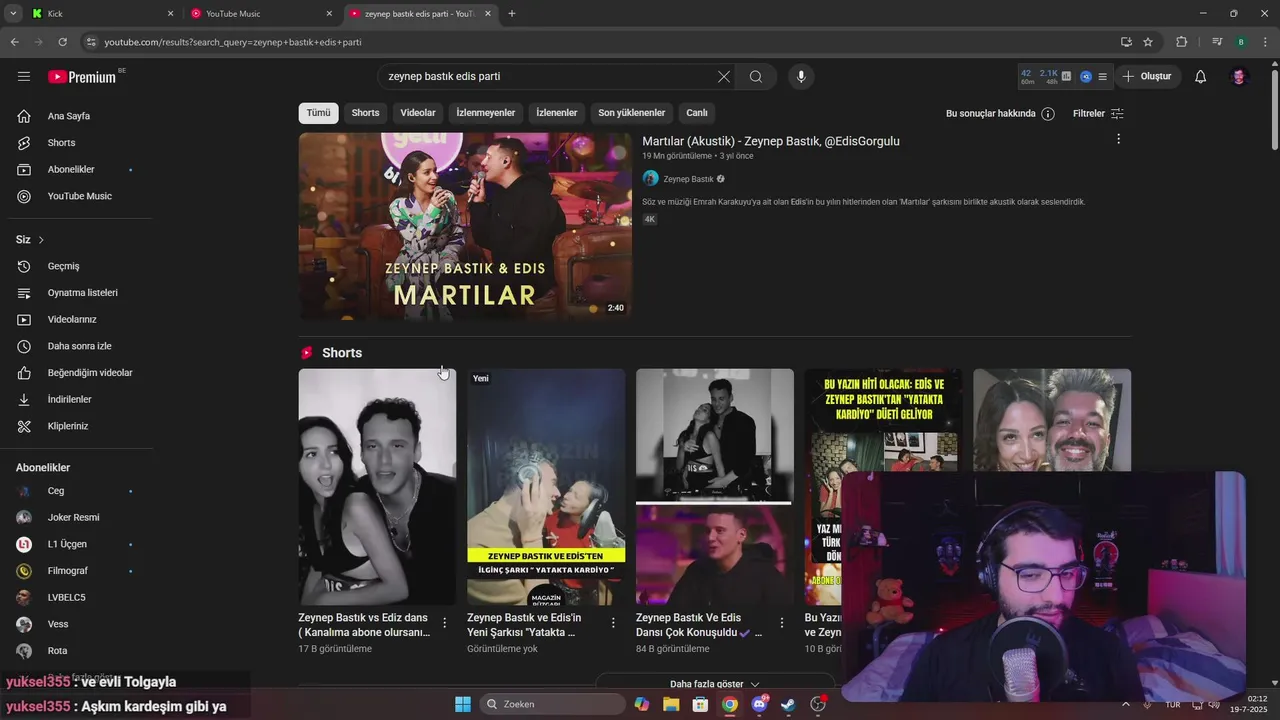Click blue round extension icon in header
The height and width of the screenshot is (720, 1280).
pos(1085,77)
